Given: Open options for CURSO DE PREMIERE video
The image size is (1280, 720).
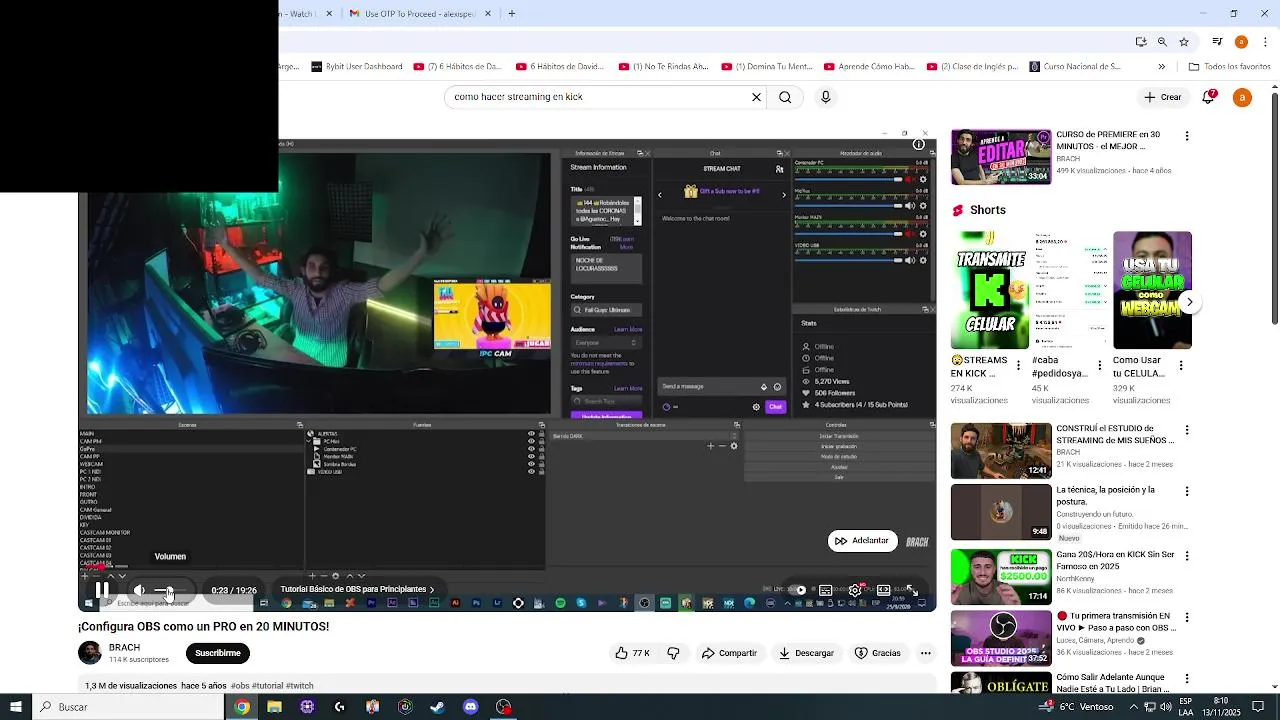Looking at the screenshot, I should (1187, 136).
